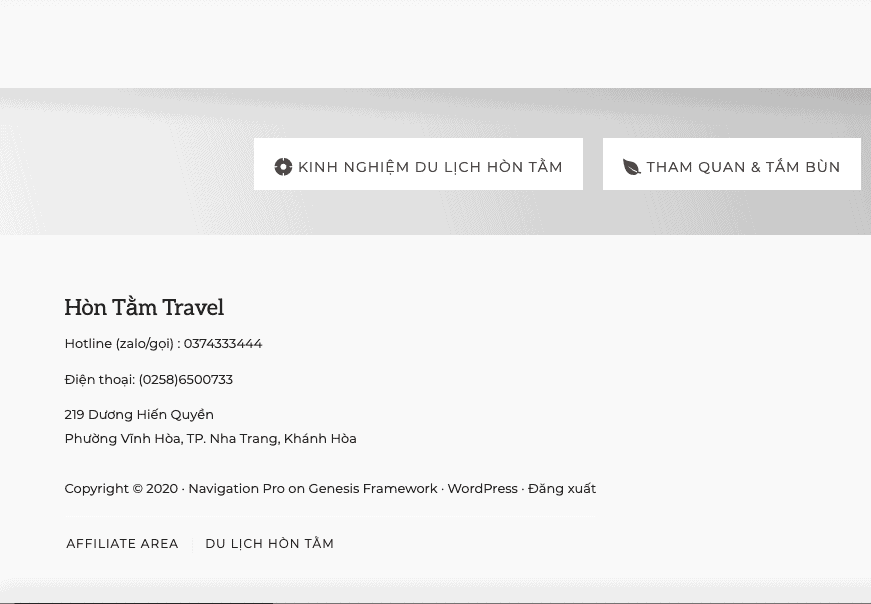Click the Copyright © 2020 text
The image size is (871, 604).
point(120,489)
